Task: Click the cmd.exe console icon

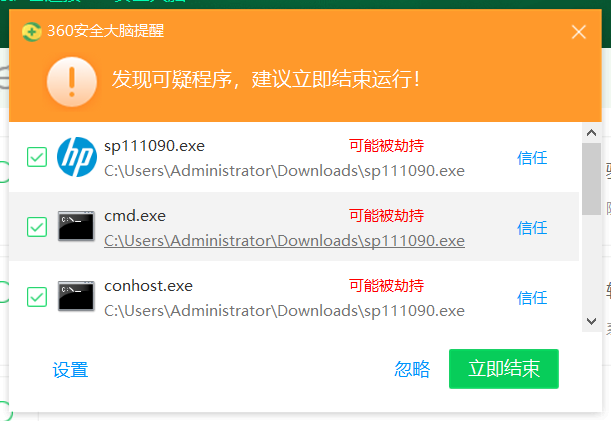Action: (x=76, y=226)
